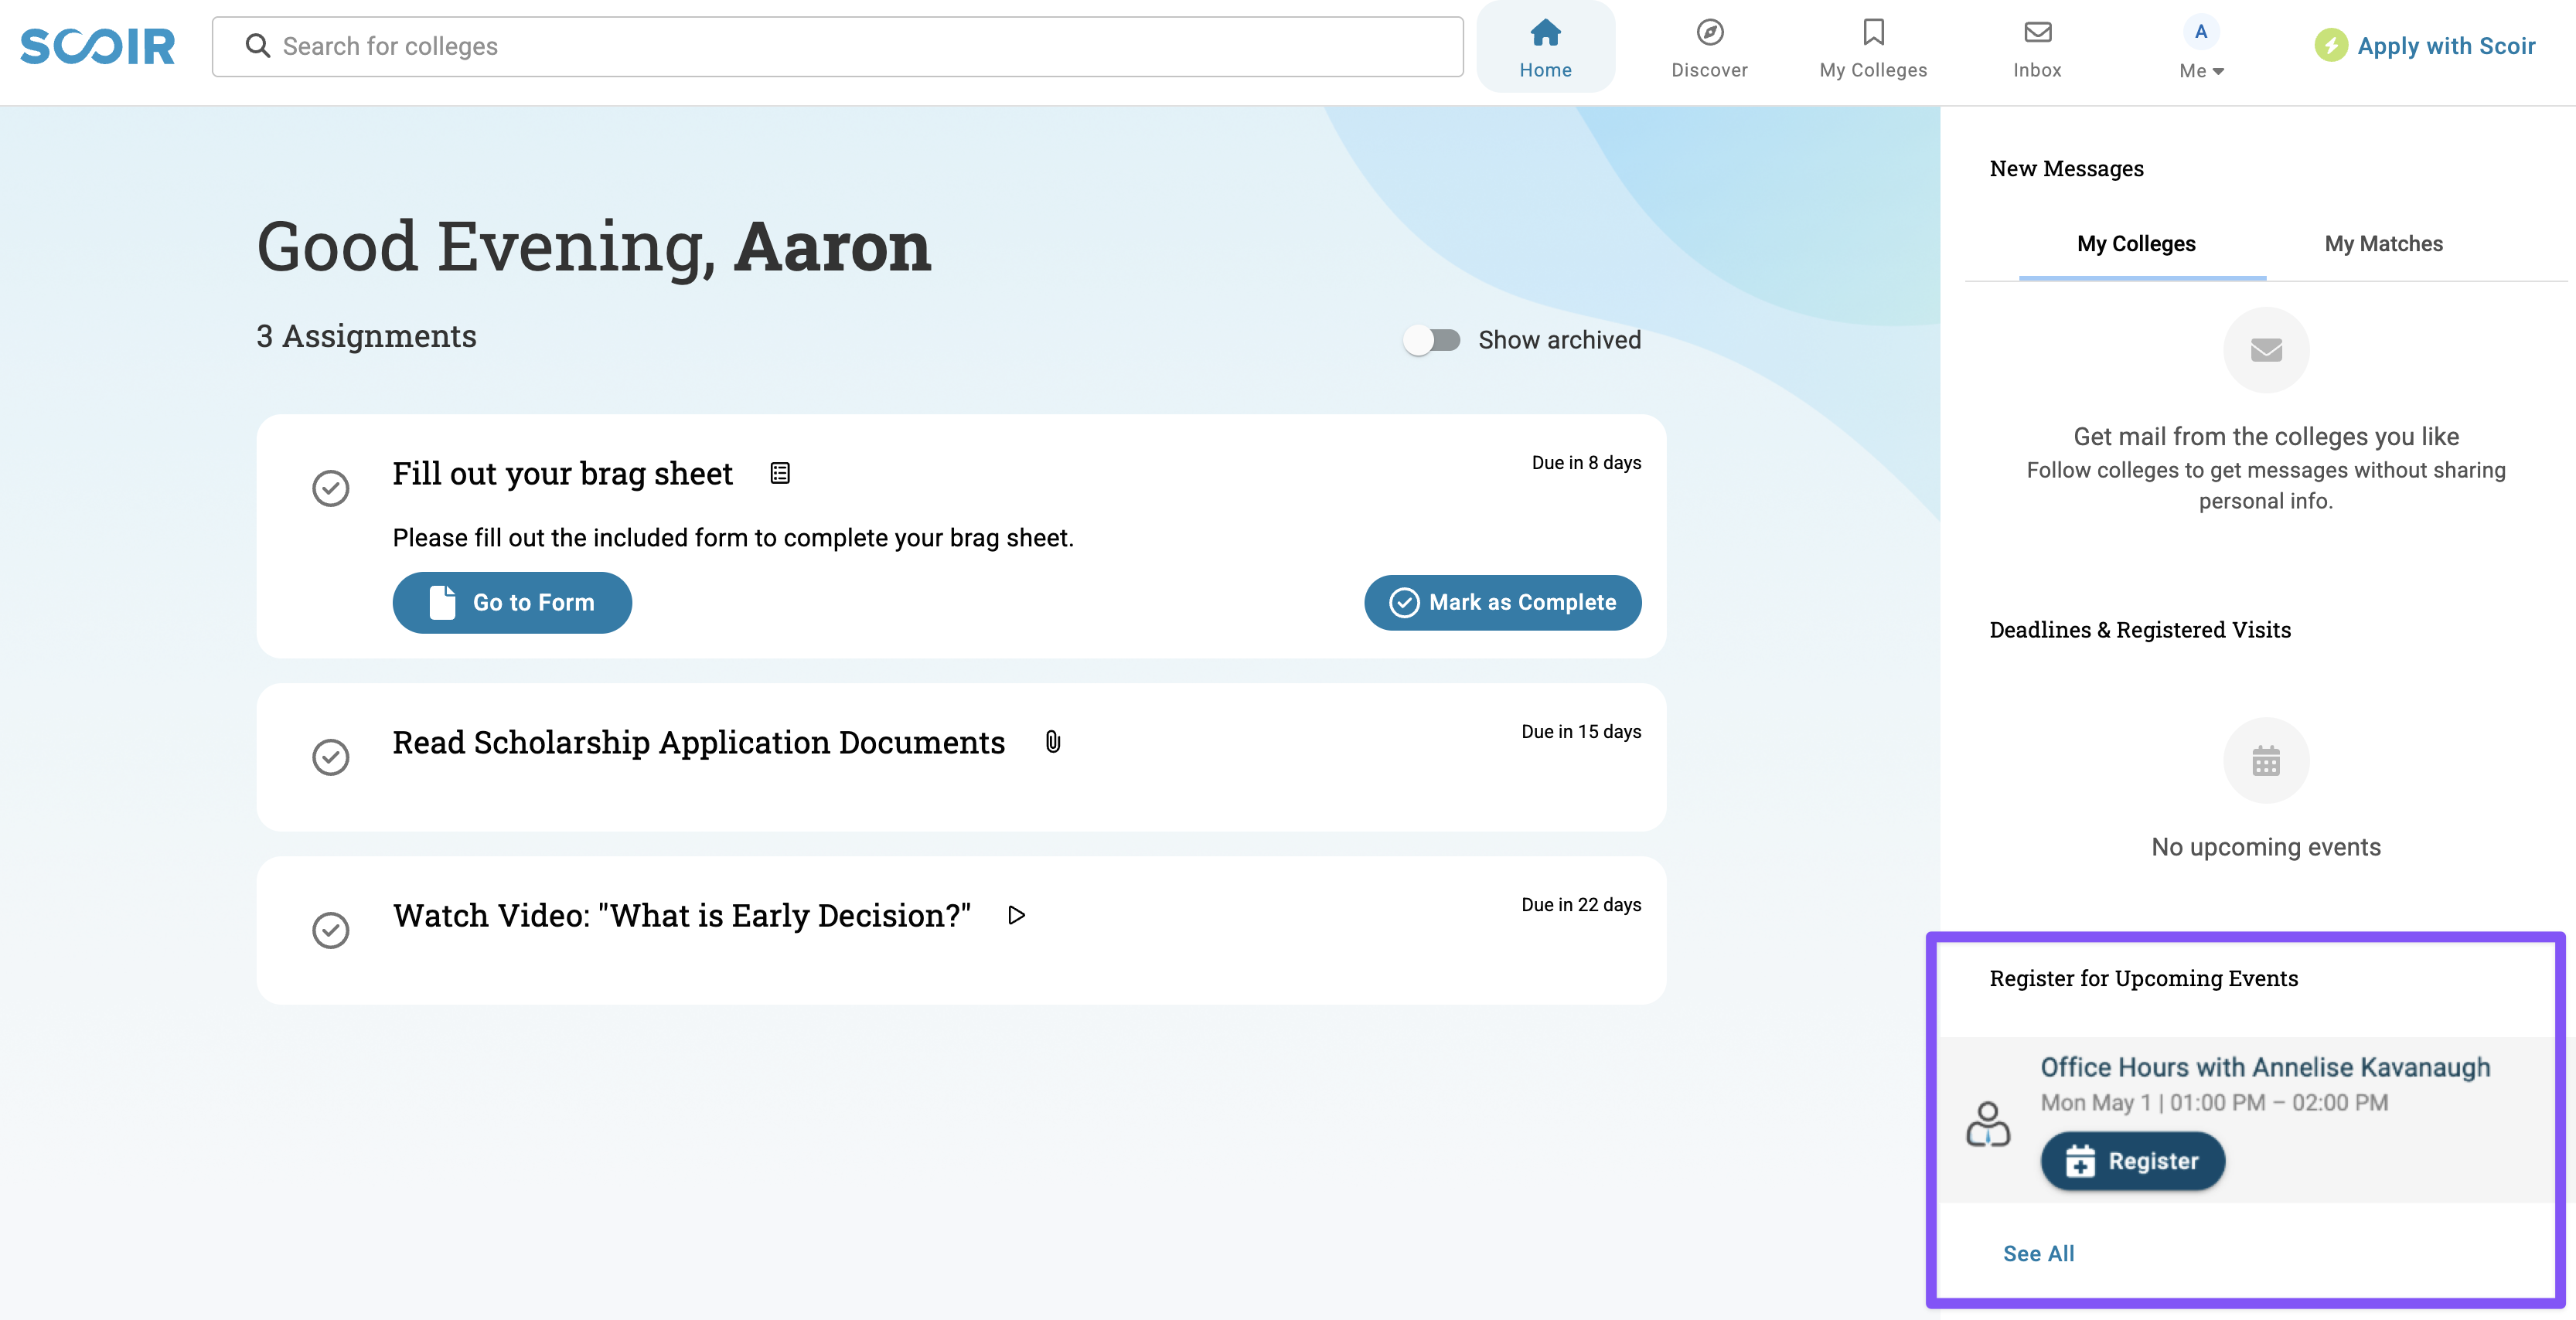Go to the My Colleges nav item
The width and height of the screenshot is (2576, 1320).
pos(1873,47)
